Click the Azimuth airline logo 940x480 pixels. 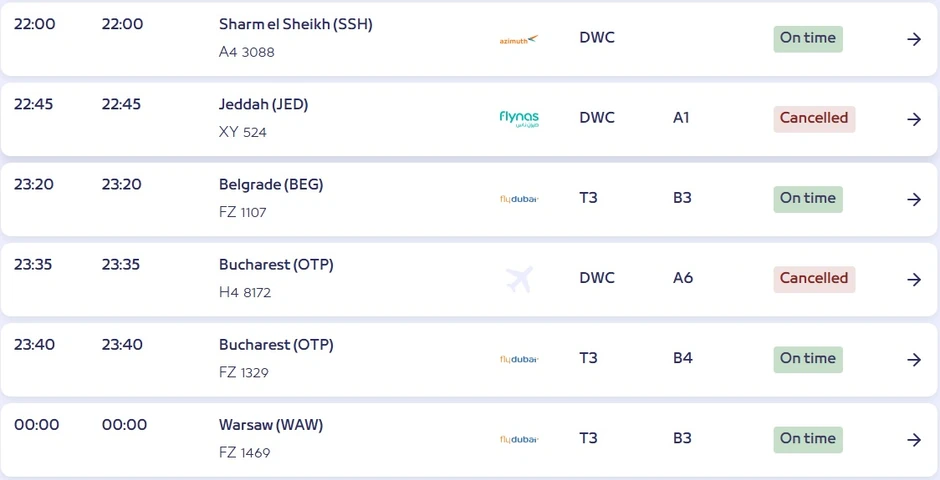click(518, 40)
